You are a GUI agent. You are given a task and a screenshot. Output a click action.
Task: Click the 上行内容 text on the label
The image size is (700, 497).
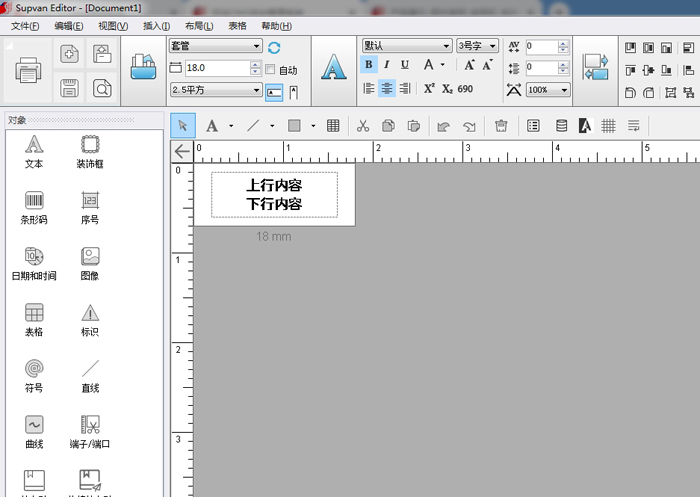pyautogui.click(x=274, y=186)
